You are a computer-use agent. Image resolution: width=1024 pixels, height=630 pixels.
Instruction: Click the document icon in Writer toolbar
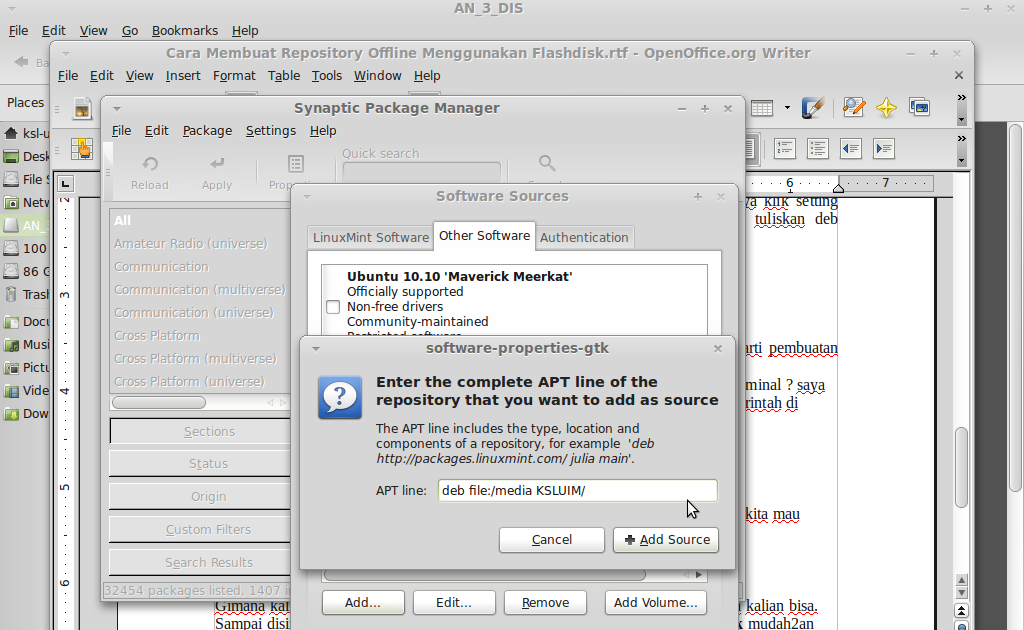[x=82, y=108]
